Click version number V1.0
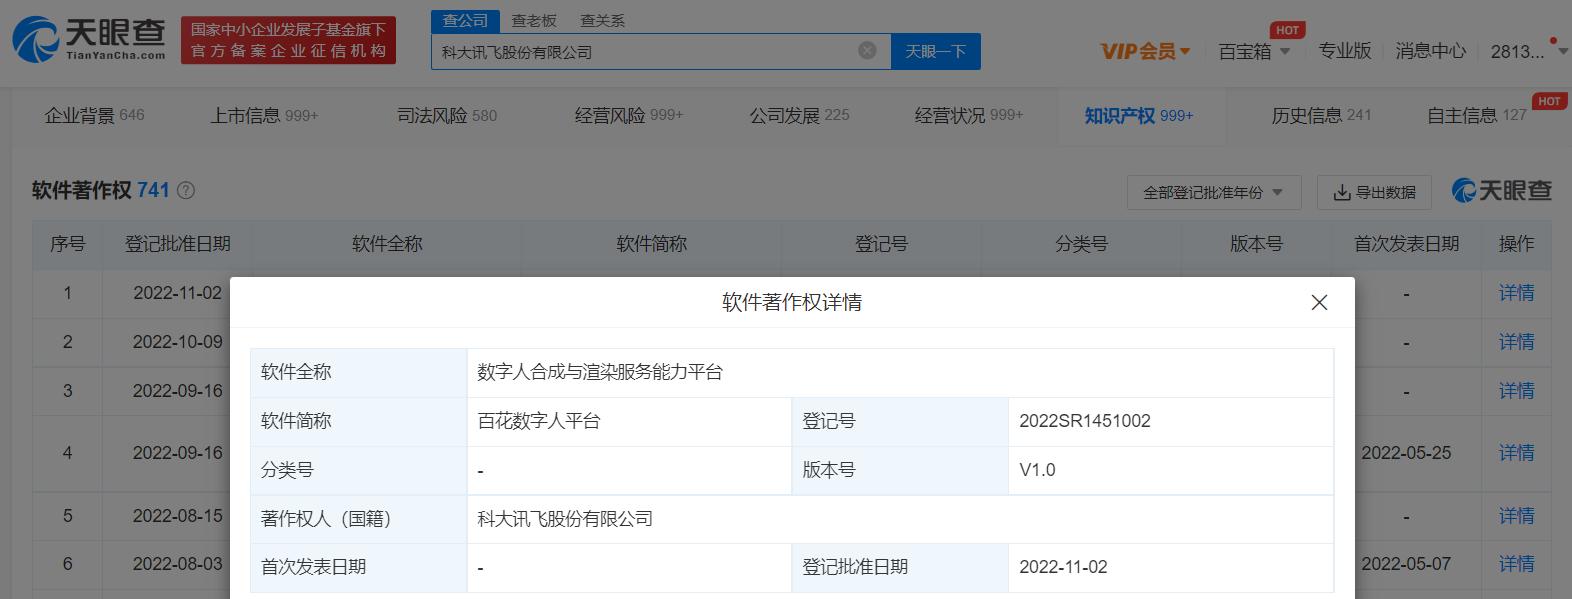This screenshot has width=1572, height=599. [1037, 470]
